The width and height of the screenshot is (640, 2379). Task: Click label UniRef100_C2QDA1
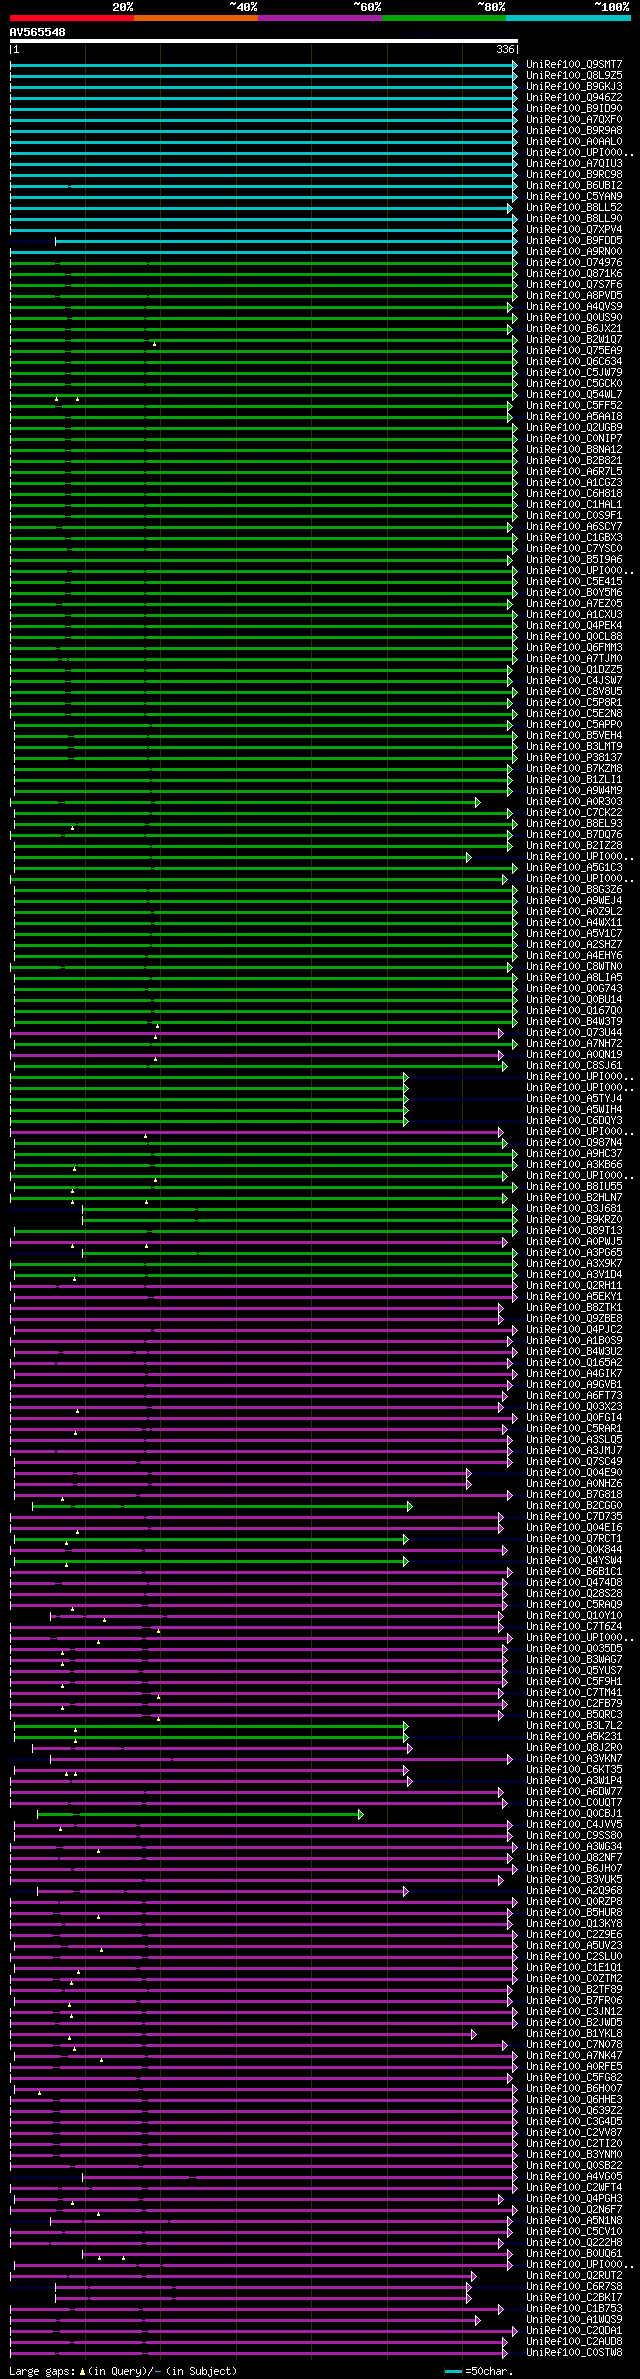pos(574,2330)
